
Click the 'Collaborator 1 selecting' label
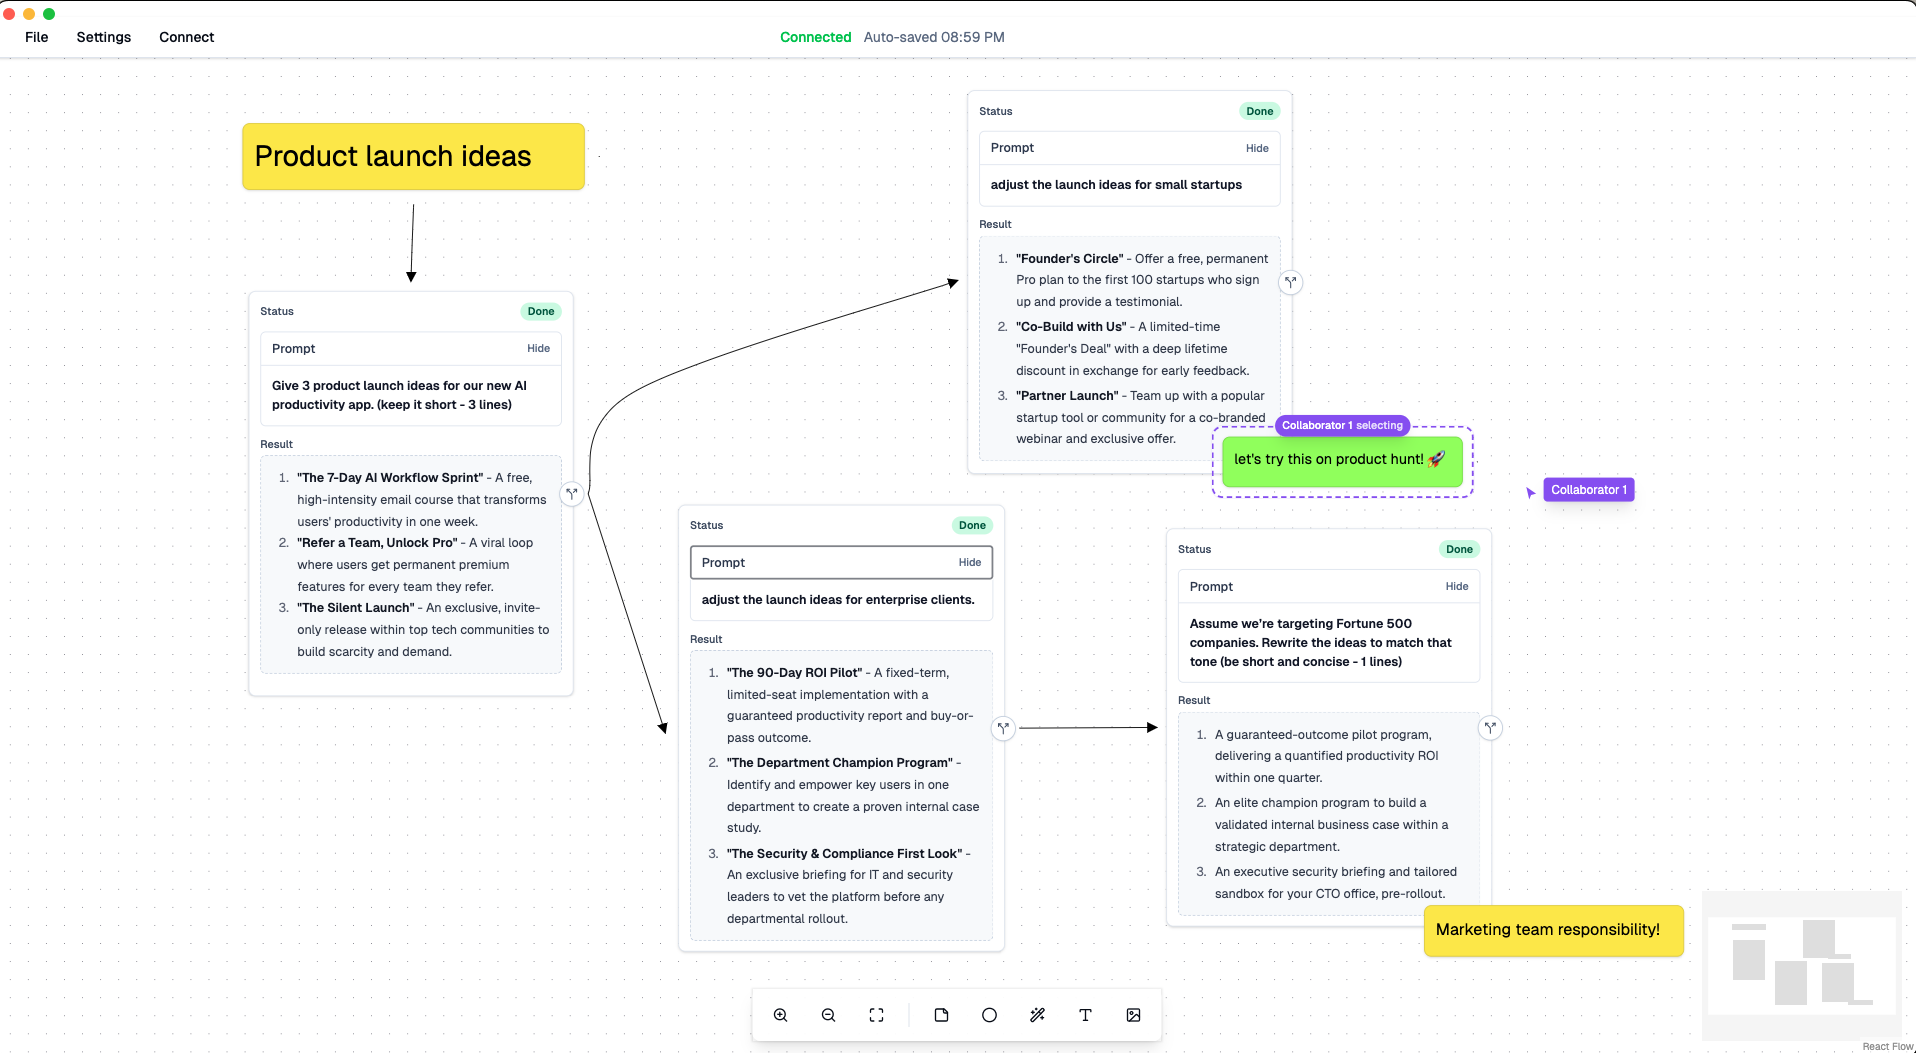(1342, 425)
